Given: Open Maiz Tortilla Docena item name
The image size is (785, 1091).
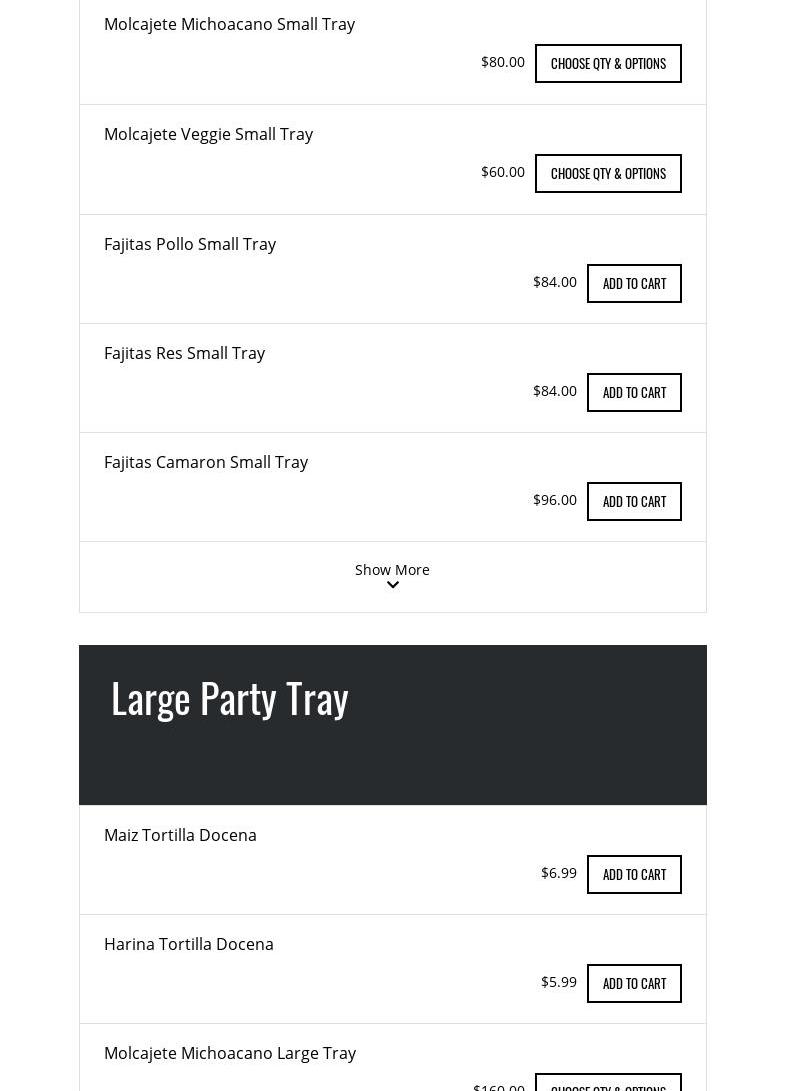Looking at the screenshot, I should [180, 835].
